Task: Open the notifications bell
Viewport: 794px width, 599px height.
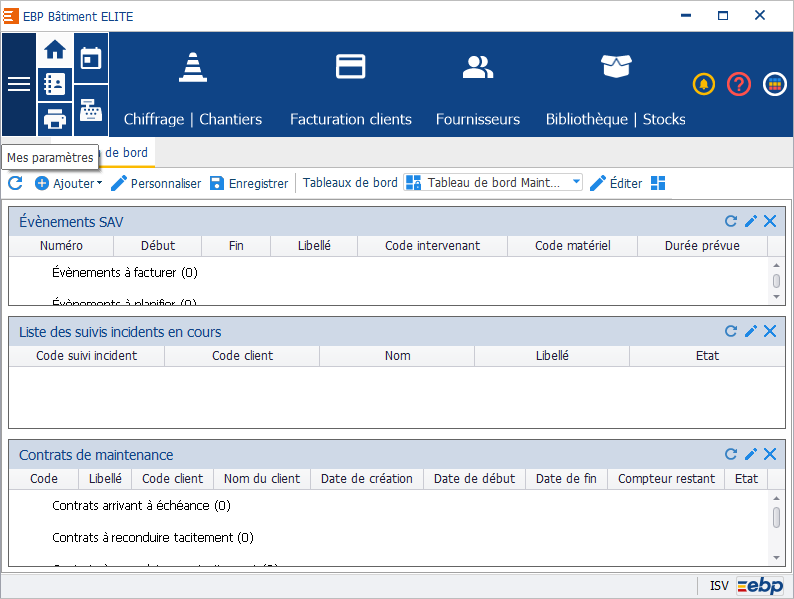Action: pos(704,84)
